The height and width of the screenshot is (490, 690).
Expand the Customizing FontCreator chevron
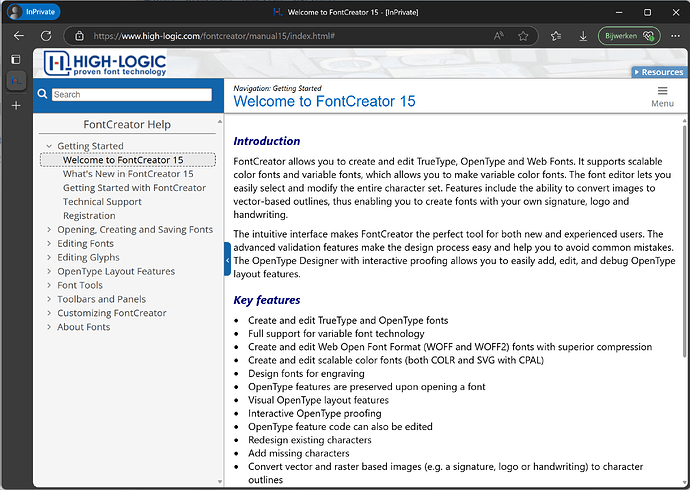(x=49, y=313)
